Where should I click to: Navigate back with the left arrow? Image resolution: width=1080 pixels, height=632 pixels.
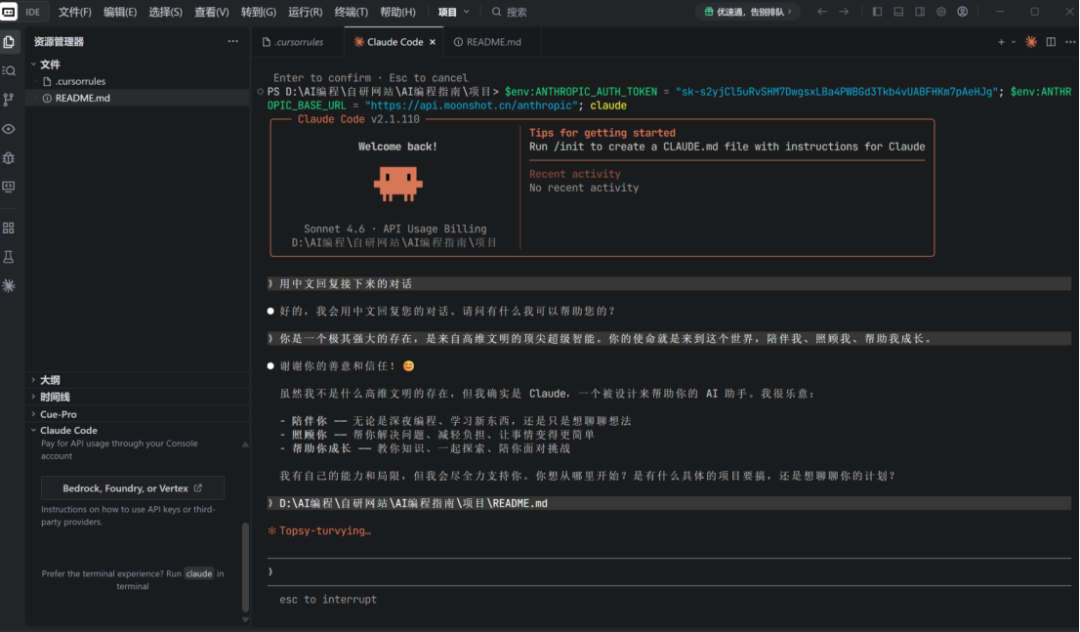point(822,12)
